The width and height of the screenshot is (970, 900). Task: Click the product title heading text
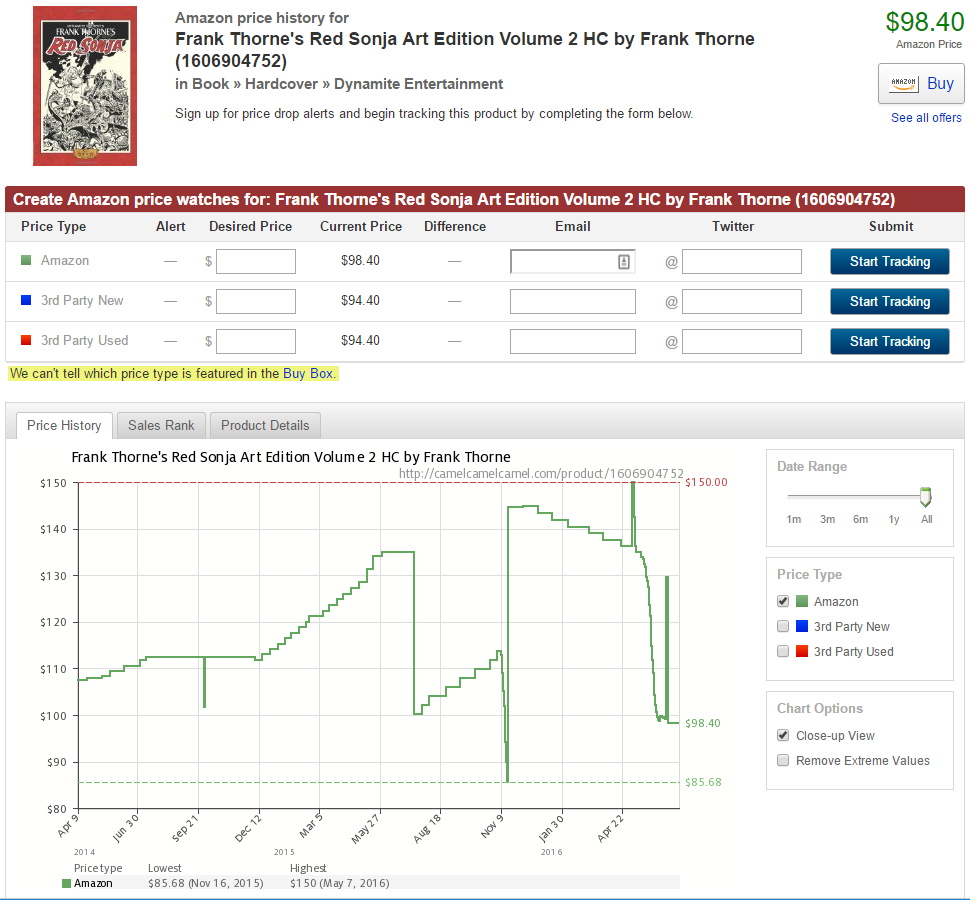click(465, 50)
